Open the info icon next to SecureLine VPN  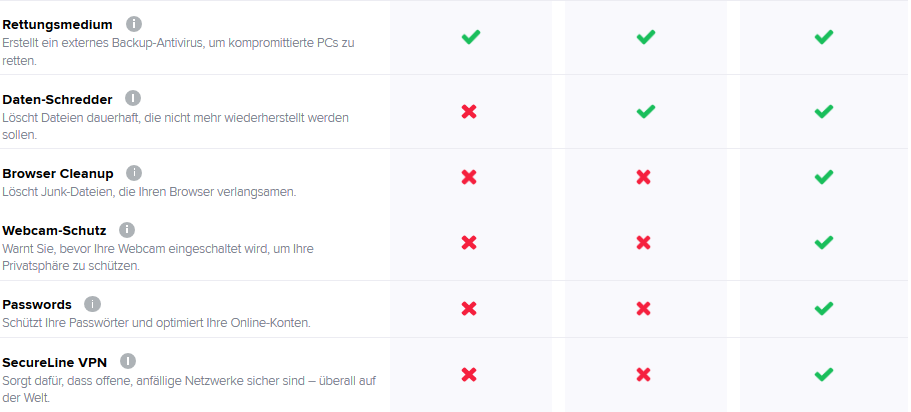(x=127, y=361)
